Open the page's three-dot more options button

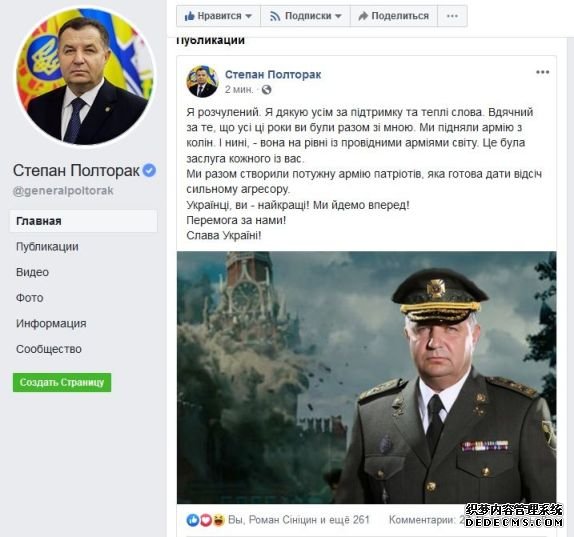tap(452, 16)
